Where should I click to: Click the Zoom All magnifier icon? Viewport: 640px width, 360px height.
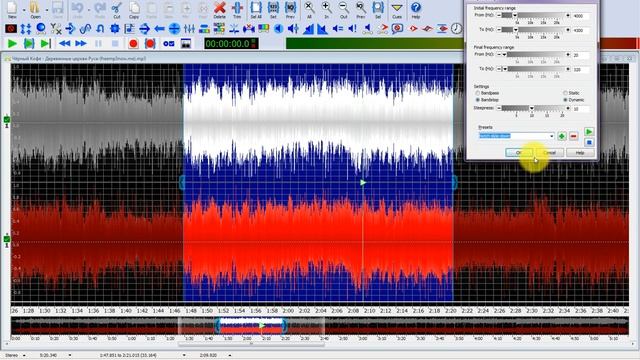click(x=309, y=9)
